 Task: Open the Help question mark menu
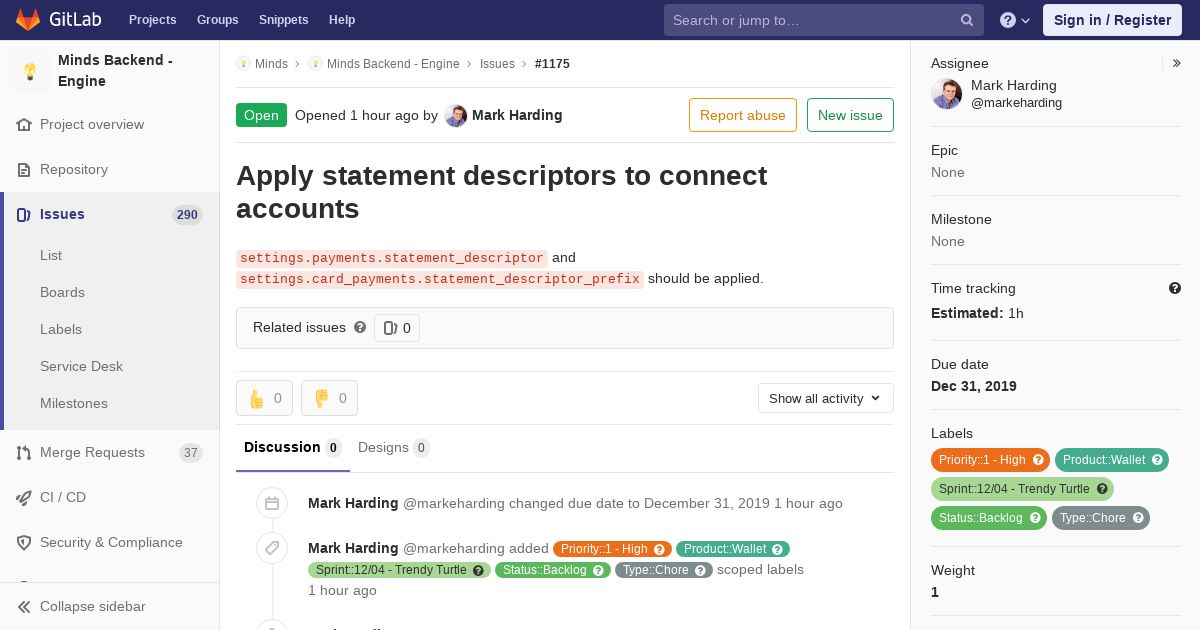(x=1015, y=20)
